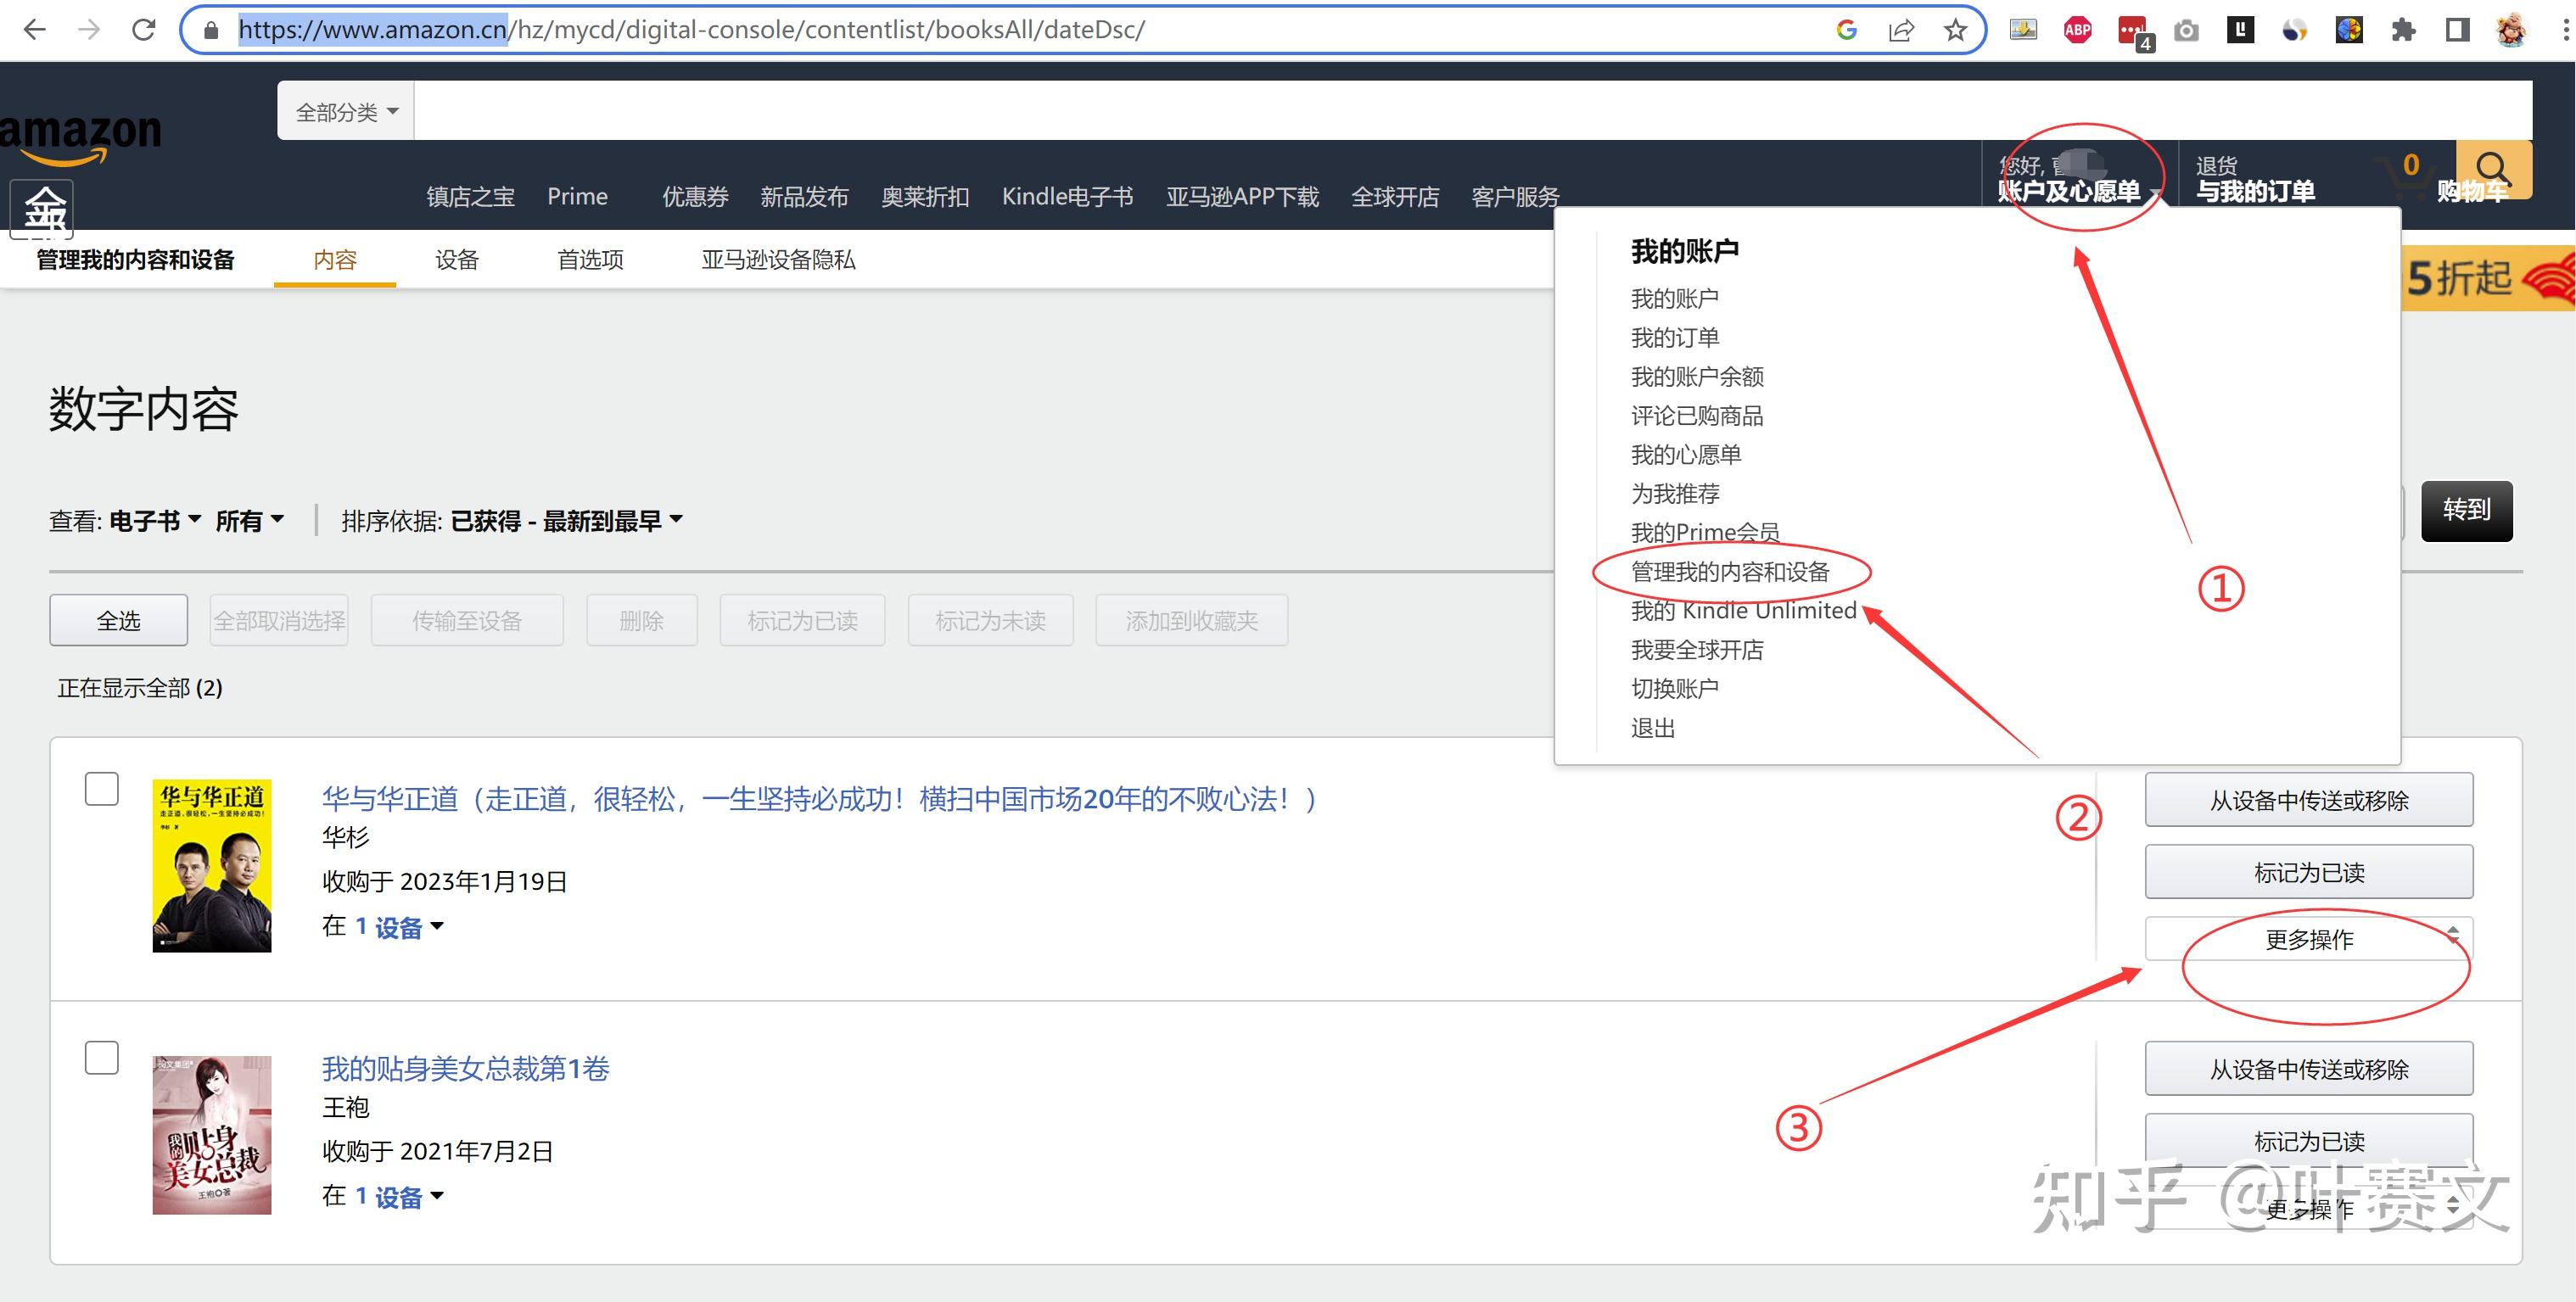Expand the sort by 已获得 dropdown

pos(566,521)
